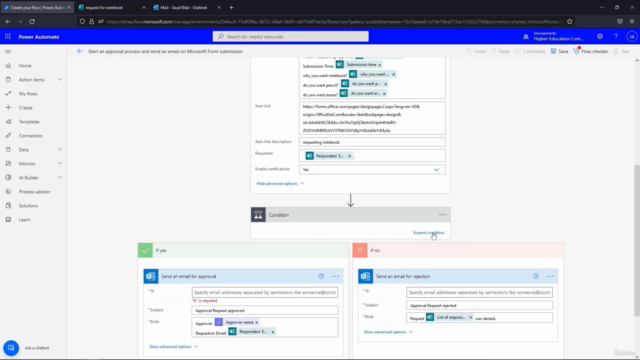Viewport: 640px width, 360px height.
Task: Show advanced options in rejection email card
Action: click(x=388, y=332)
